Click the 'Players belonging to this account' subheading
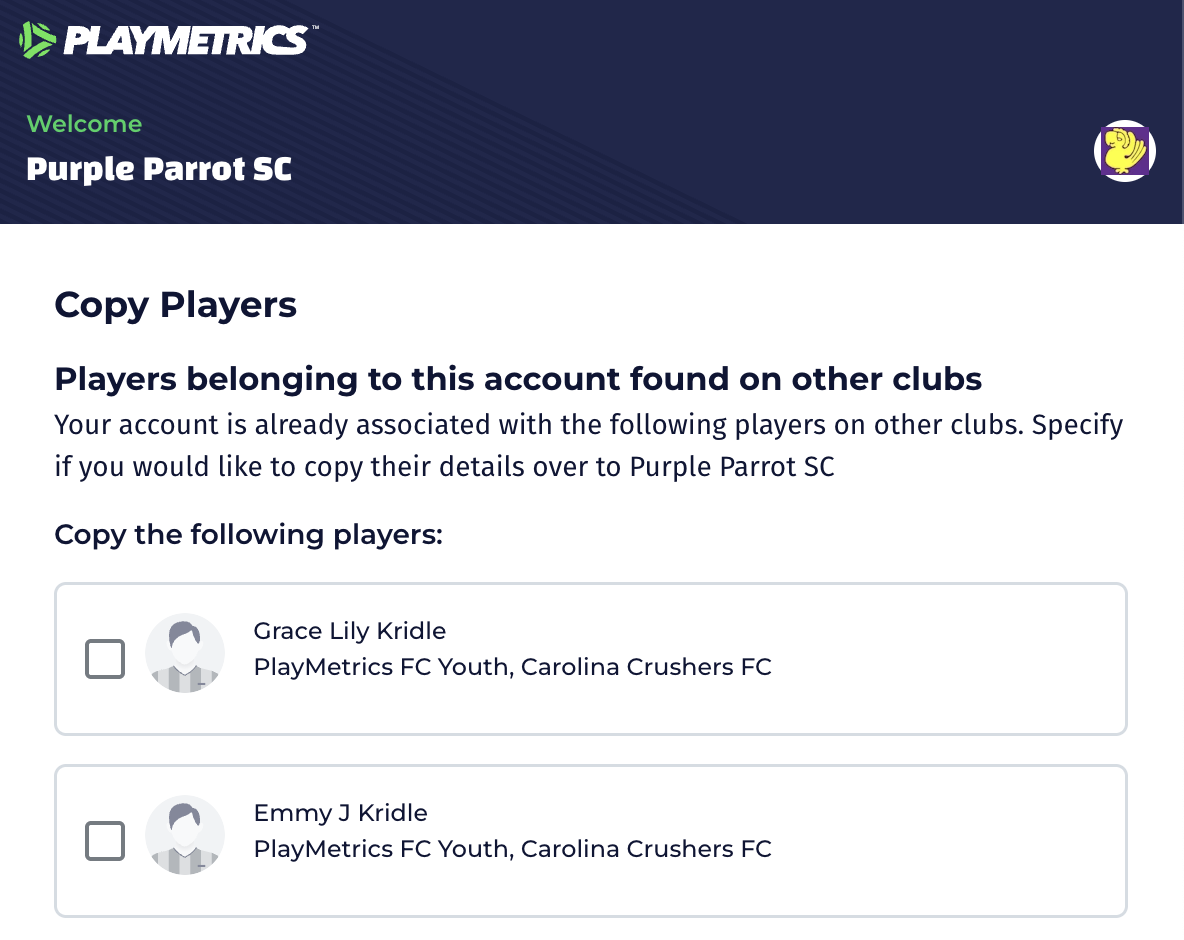This screenshot has width=1184, height=940. (518, 379)
